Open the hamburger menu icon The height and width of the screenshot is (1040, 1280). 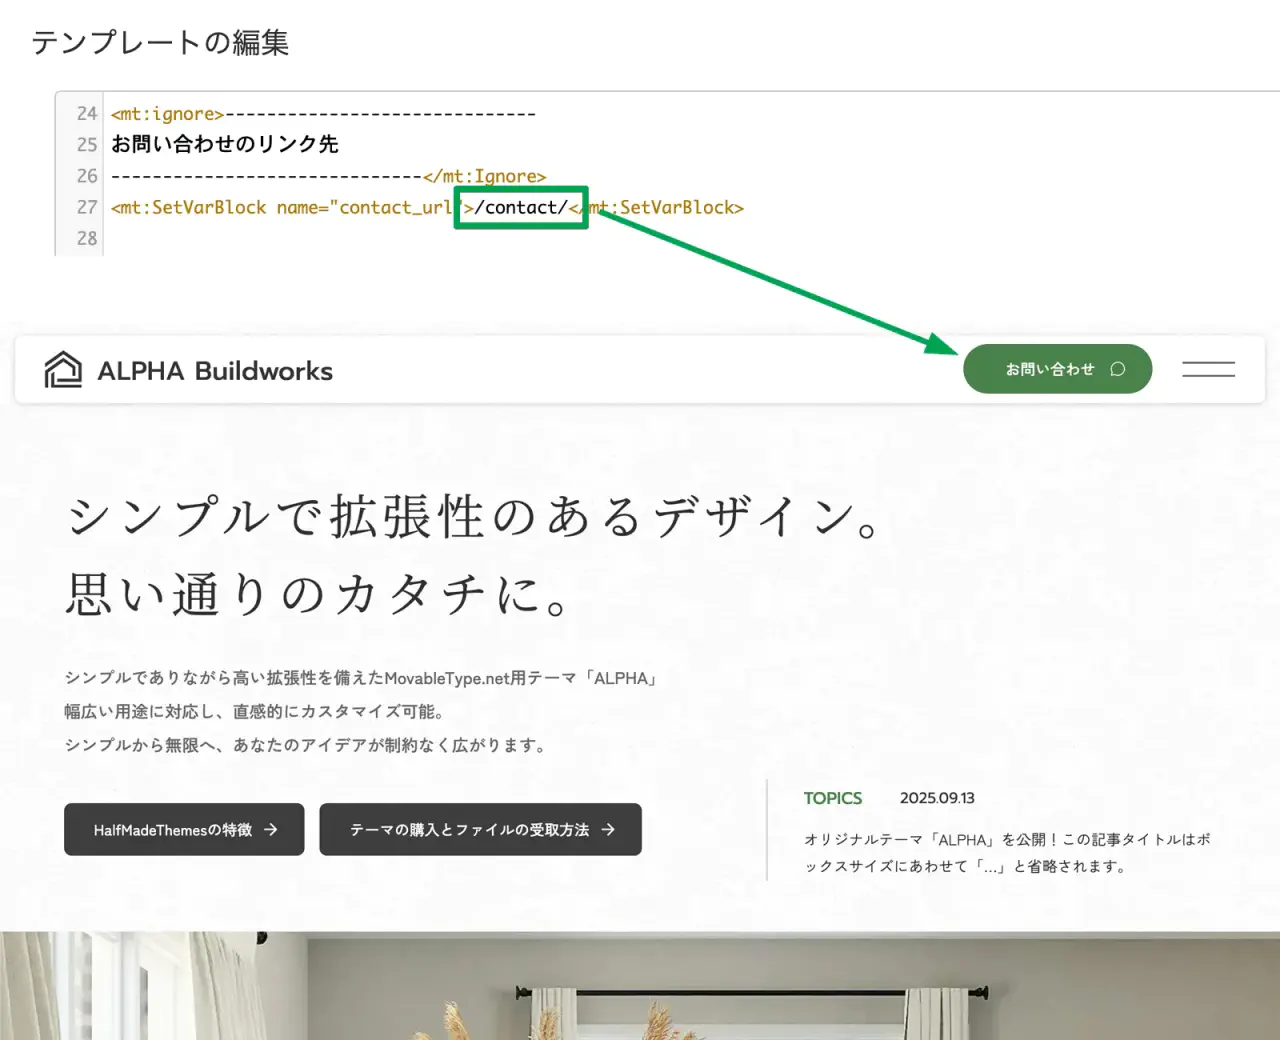[x=1208, y=369]
